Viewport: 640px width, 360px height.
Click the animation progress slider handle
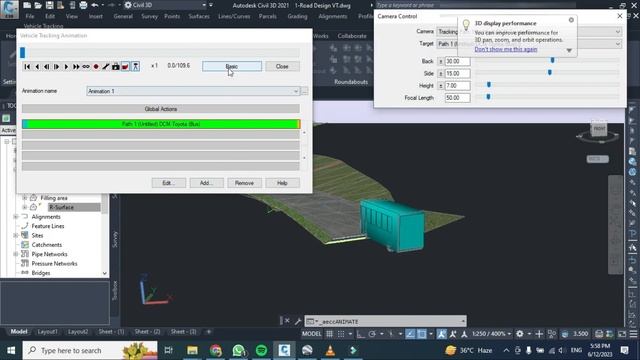22,53
